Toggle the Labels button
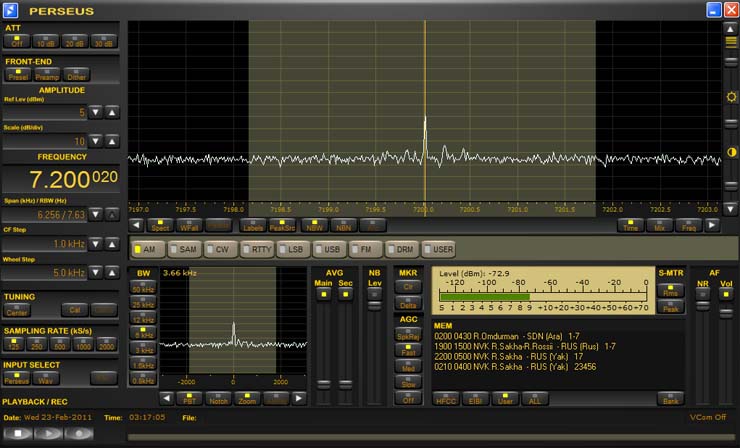The width and height of the screenshot is (740, 448). tap(253, 226)
